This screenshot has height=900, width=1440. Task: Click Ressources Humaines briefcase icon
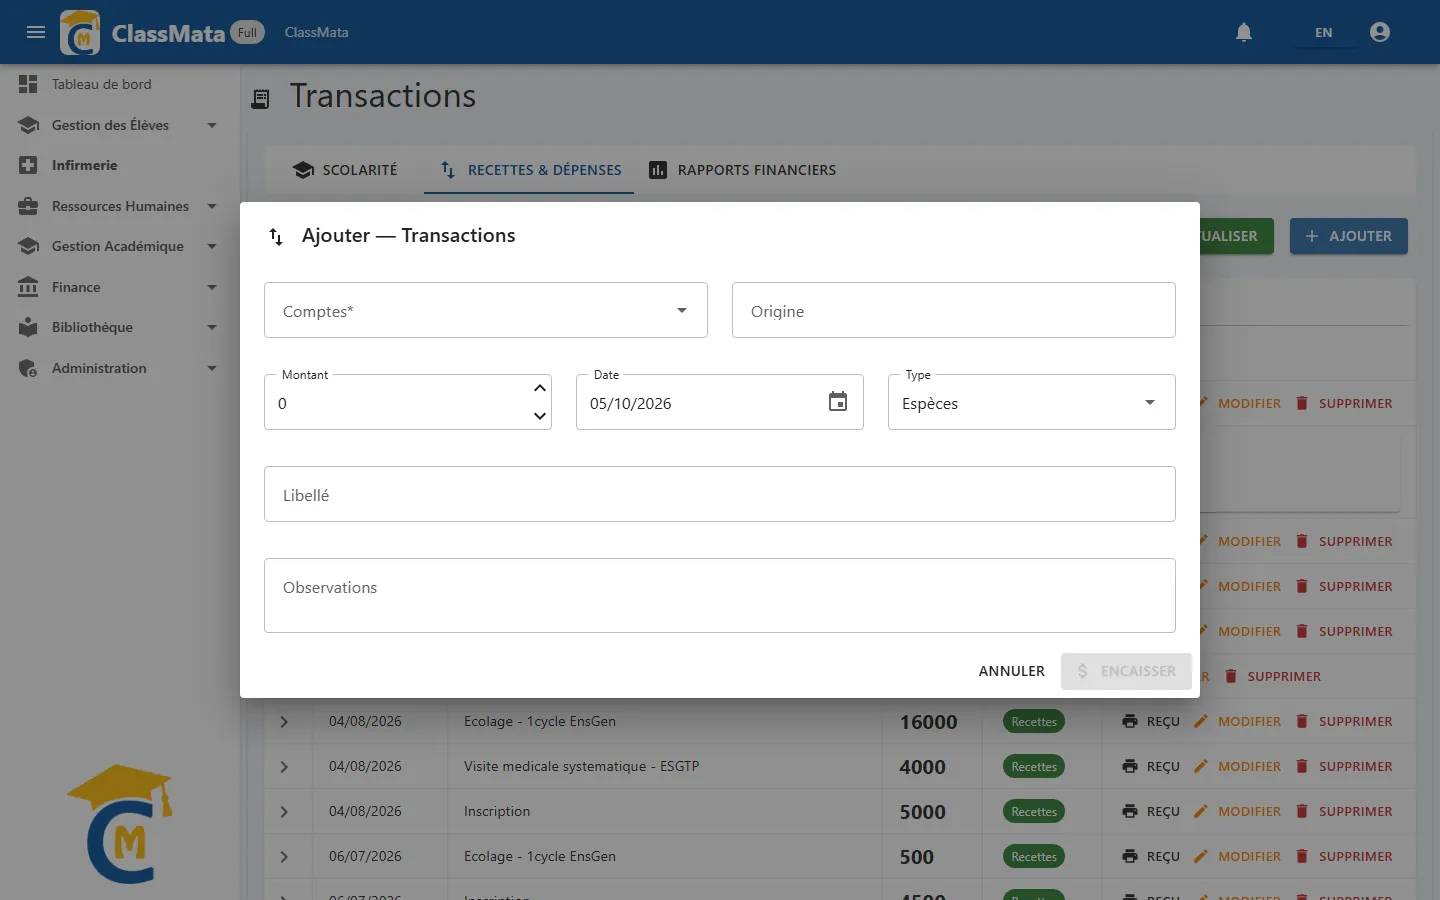tap(28, 206)
